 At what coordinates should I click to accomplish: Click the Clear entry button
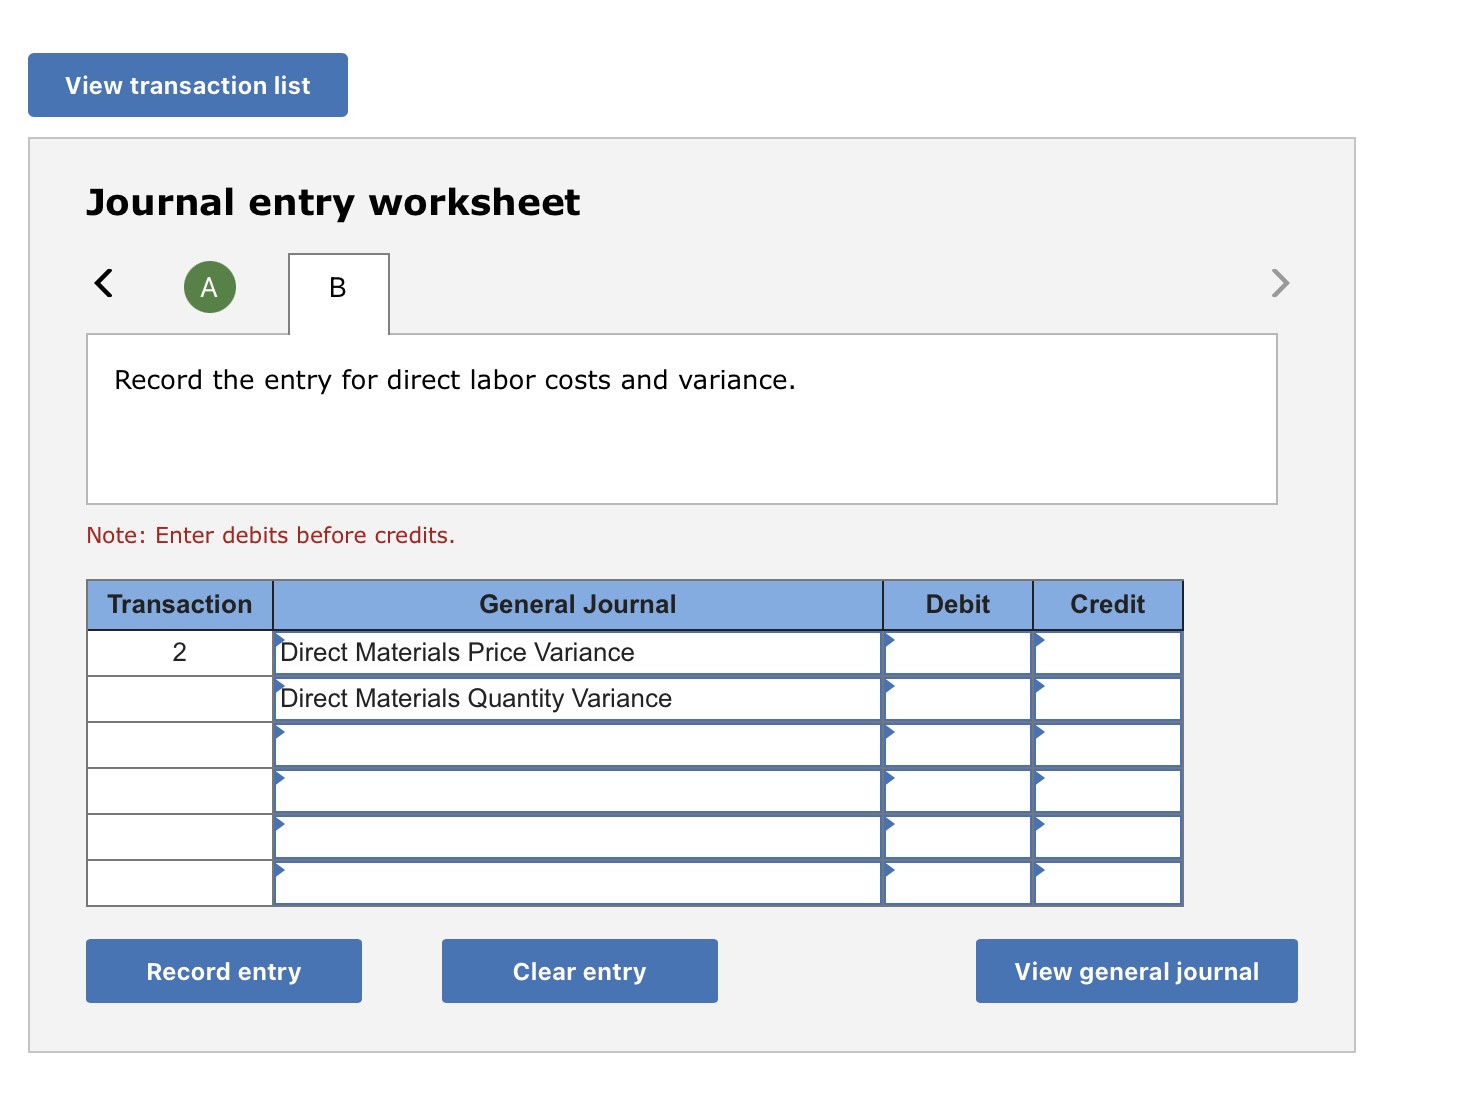click(x=580, y=971)
